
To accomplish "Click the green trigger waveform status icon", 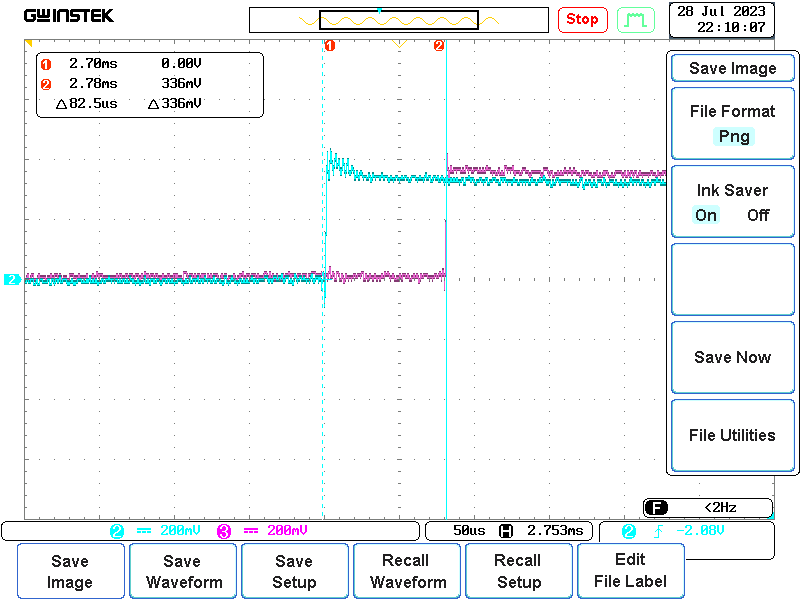I will point(634,19).
